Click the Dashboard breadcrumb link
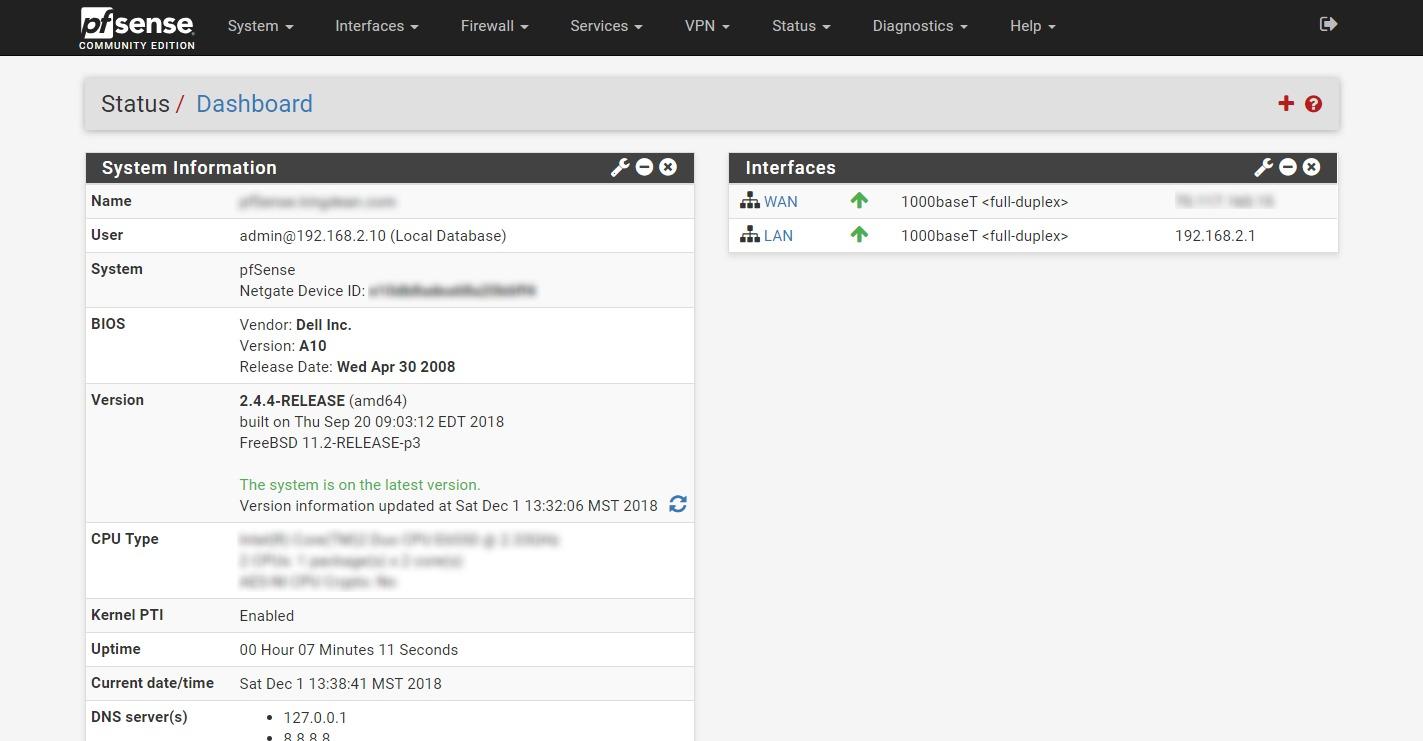This screenshot has width=1423, height=741. click(x=254, y=103)
